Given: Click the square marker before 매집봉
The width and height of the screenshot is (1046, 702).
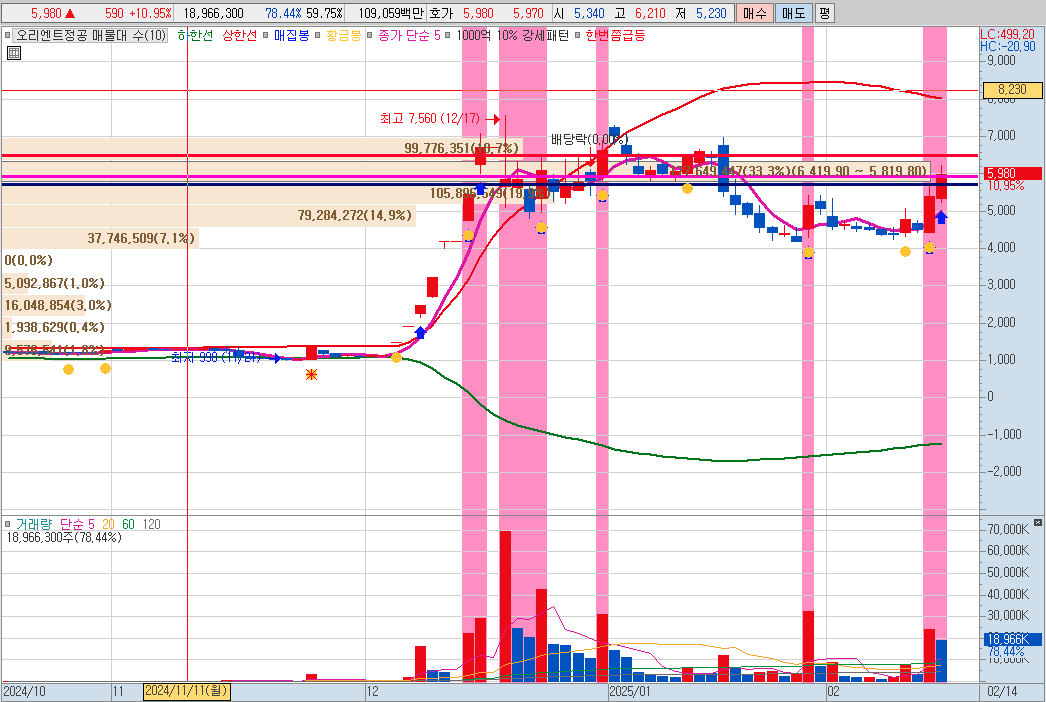Looking at the screenshot, I should pos(266,35).
